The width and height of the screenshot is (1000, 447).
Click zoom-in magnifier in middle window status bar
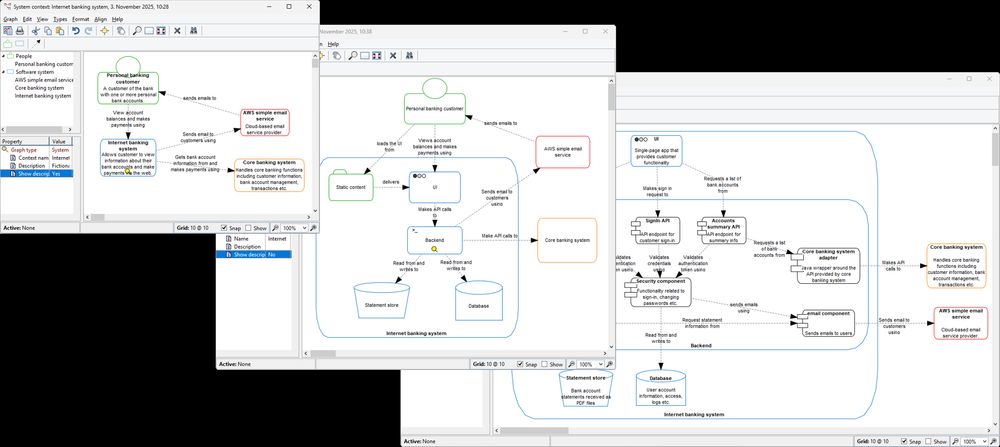(x=610, y=364)
